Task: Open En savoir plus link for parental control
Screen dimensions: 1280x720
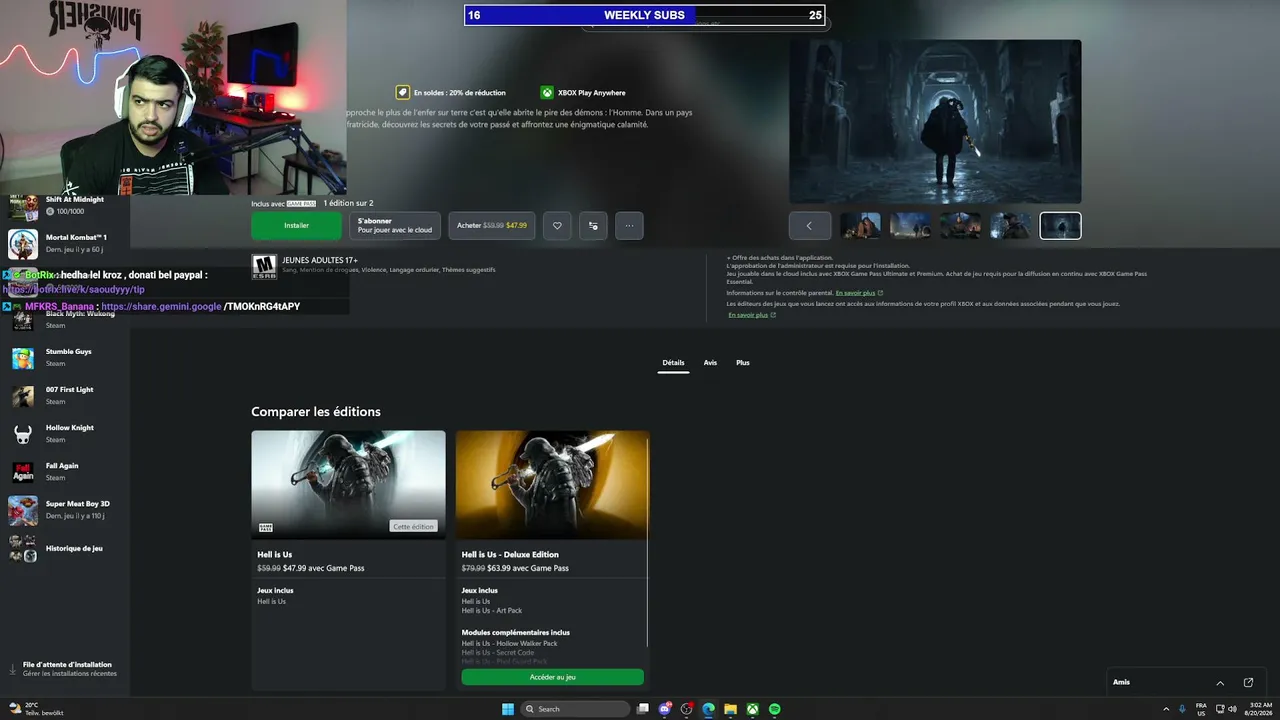Action: pyautogui.click(x=860, y=293)
